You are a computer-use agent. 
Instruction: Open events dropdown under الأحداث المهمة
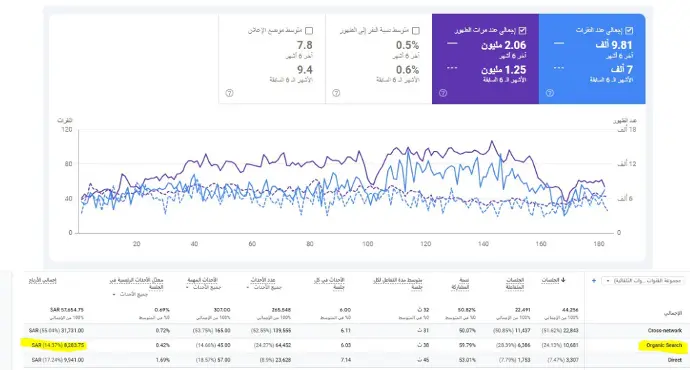[x=204, y=287]
